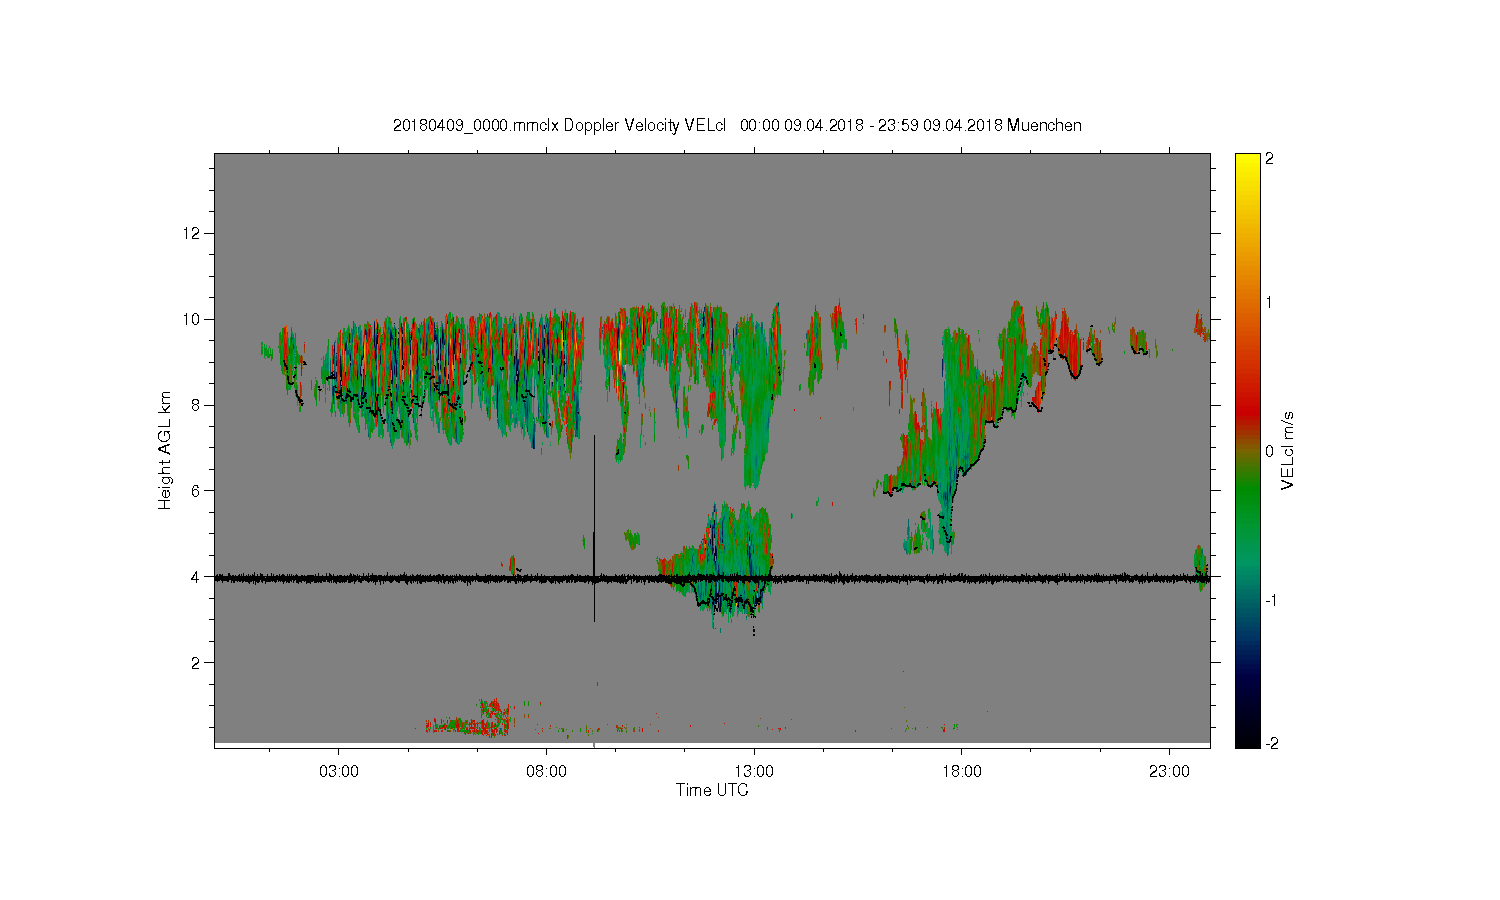Select height axis tick label "12"
The width and height of the screenshot is (1500, 900).
point(193,233)
